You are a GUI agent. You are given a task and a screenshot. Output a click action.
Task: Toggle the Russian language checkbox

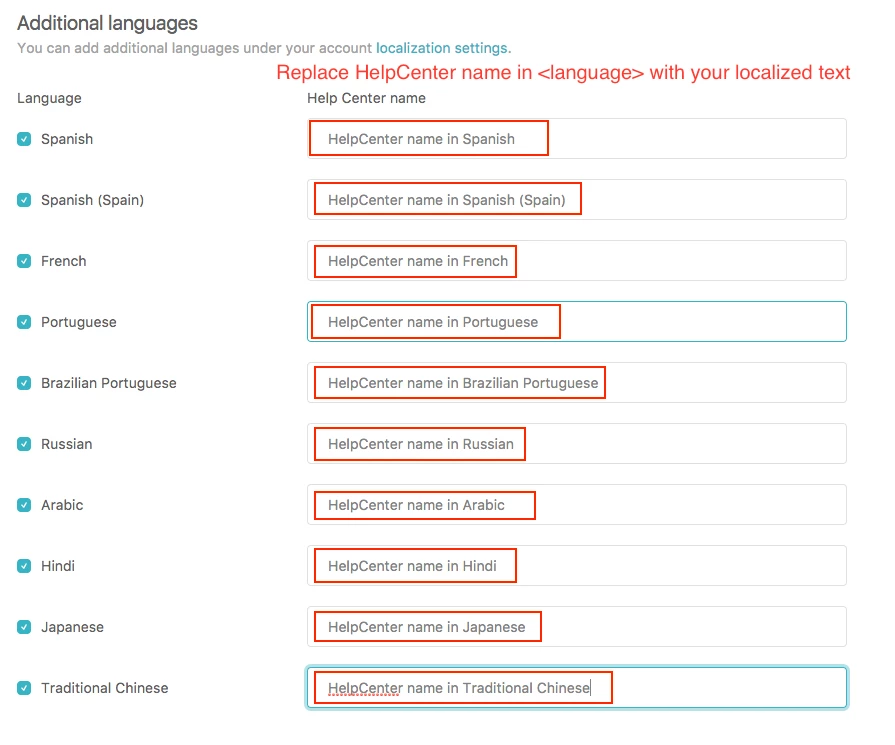click(x=24, y=444)
